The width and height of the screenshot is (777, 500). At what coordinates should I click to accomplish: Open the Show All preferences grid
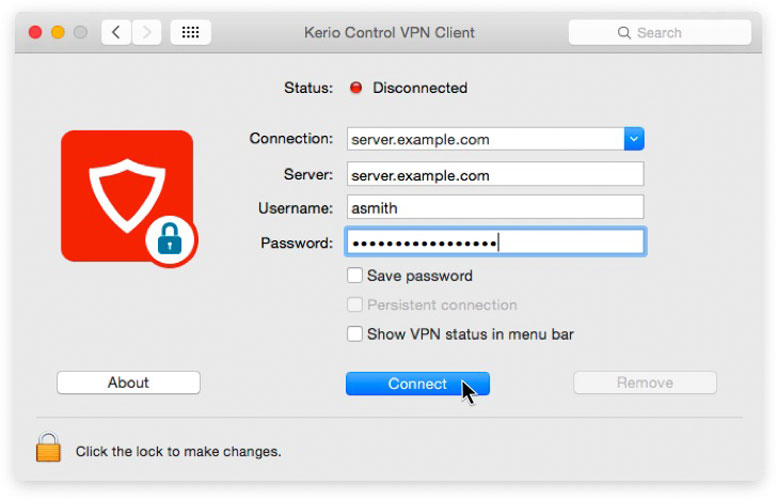click(x=190, y=32)
